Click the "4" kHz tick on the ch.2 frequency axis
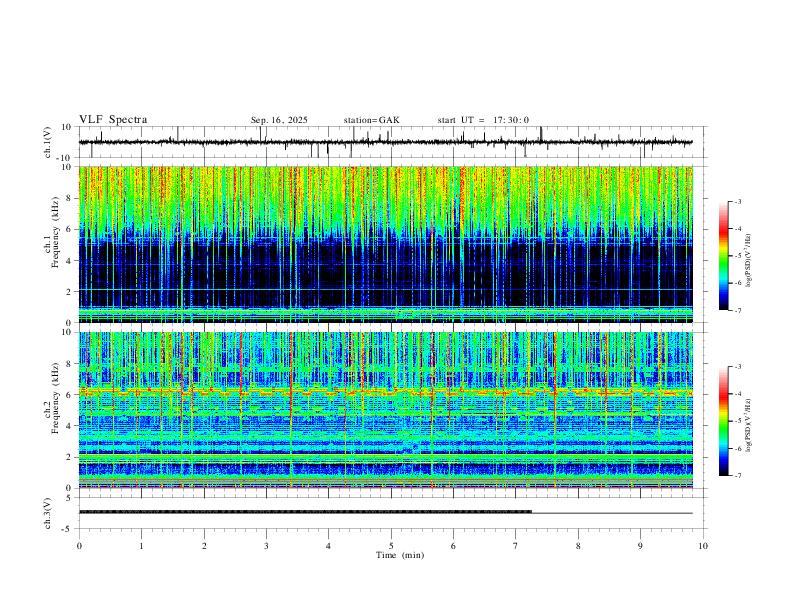 (70, 426)
